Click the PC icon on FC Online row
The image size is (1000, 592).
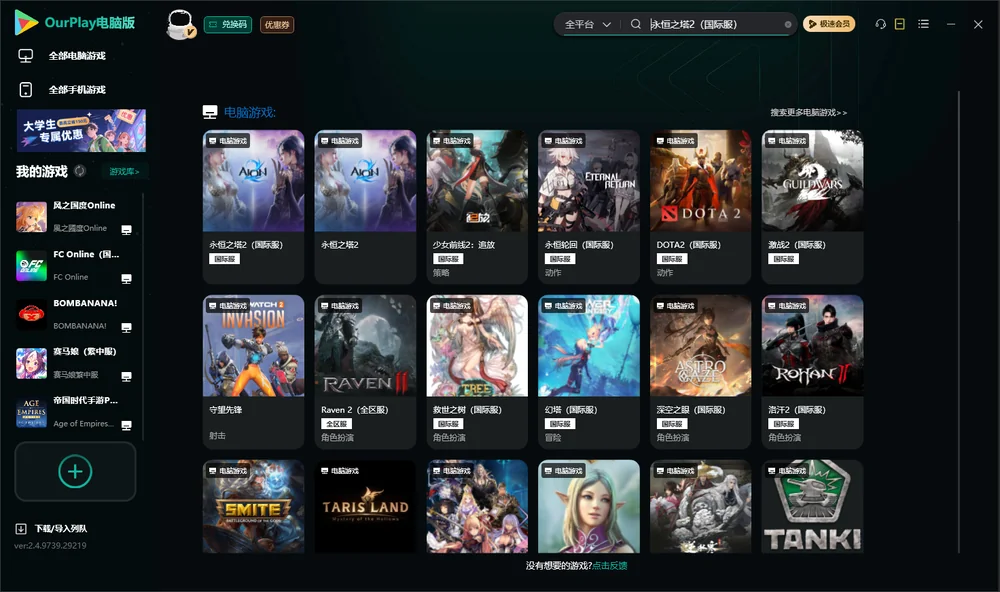126,279
